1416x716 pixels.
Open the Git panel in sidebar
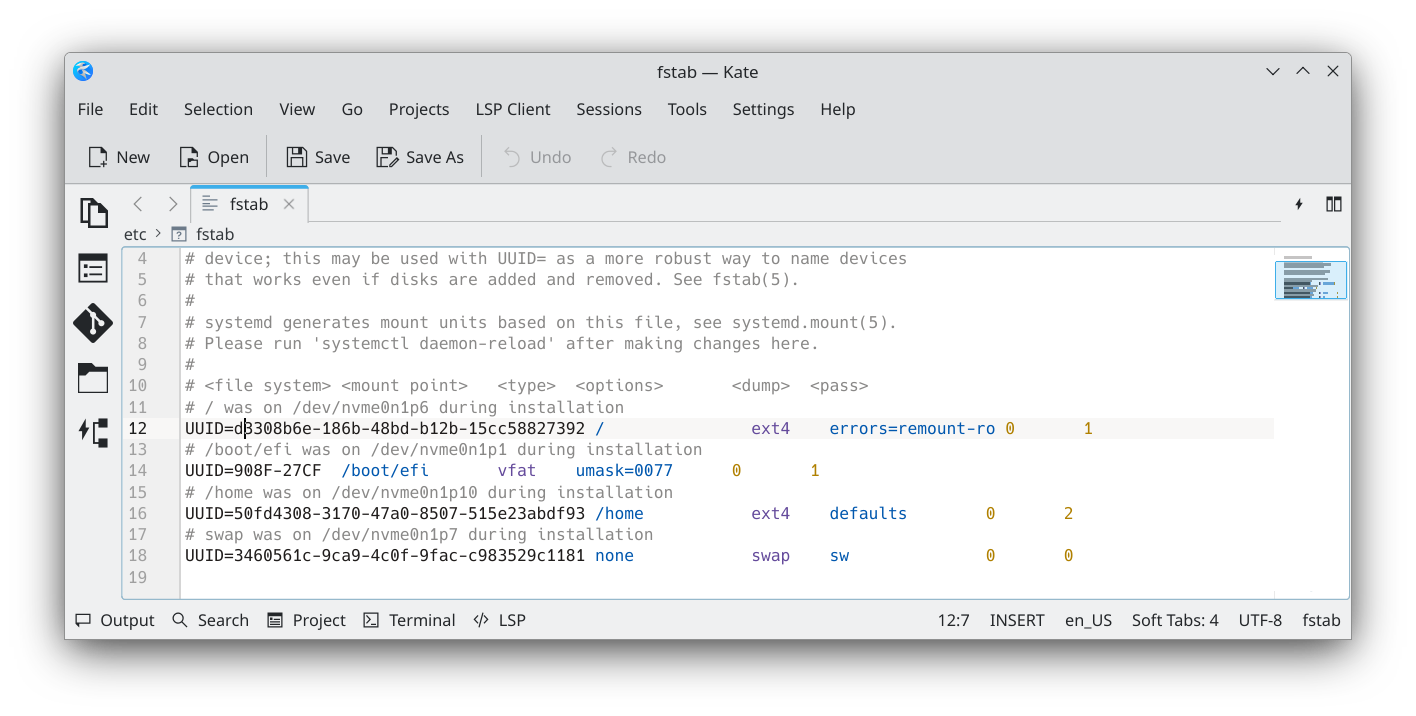tap(93, 323)
